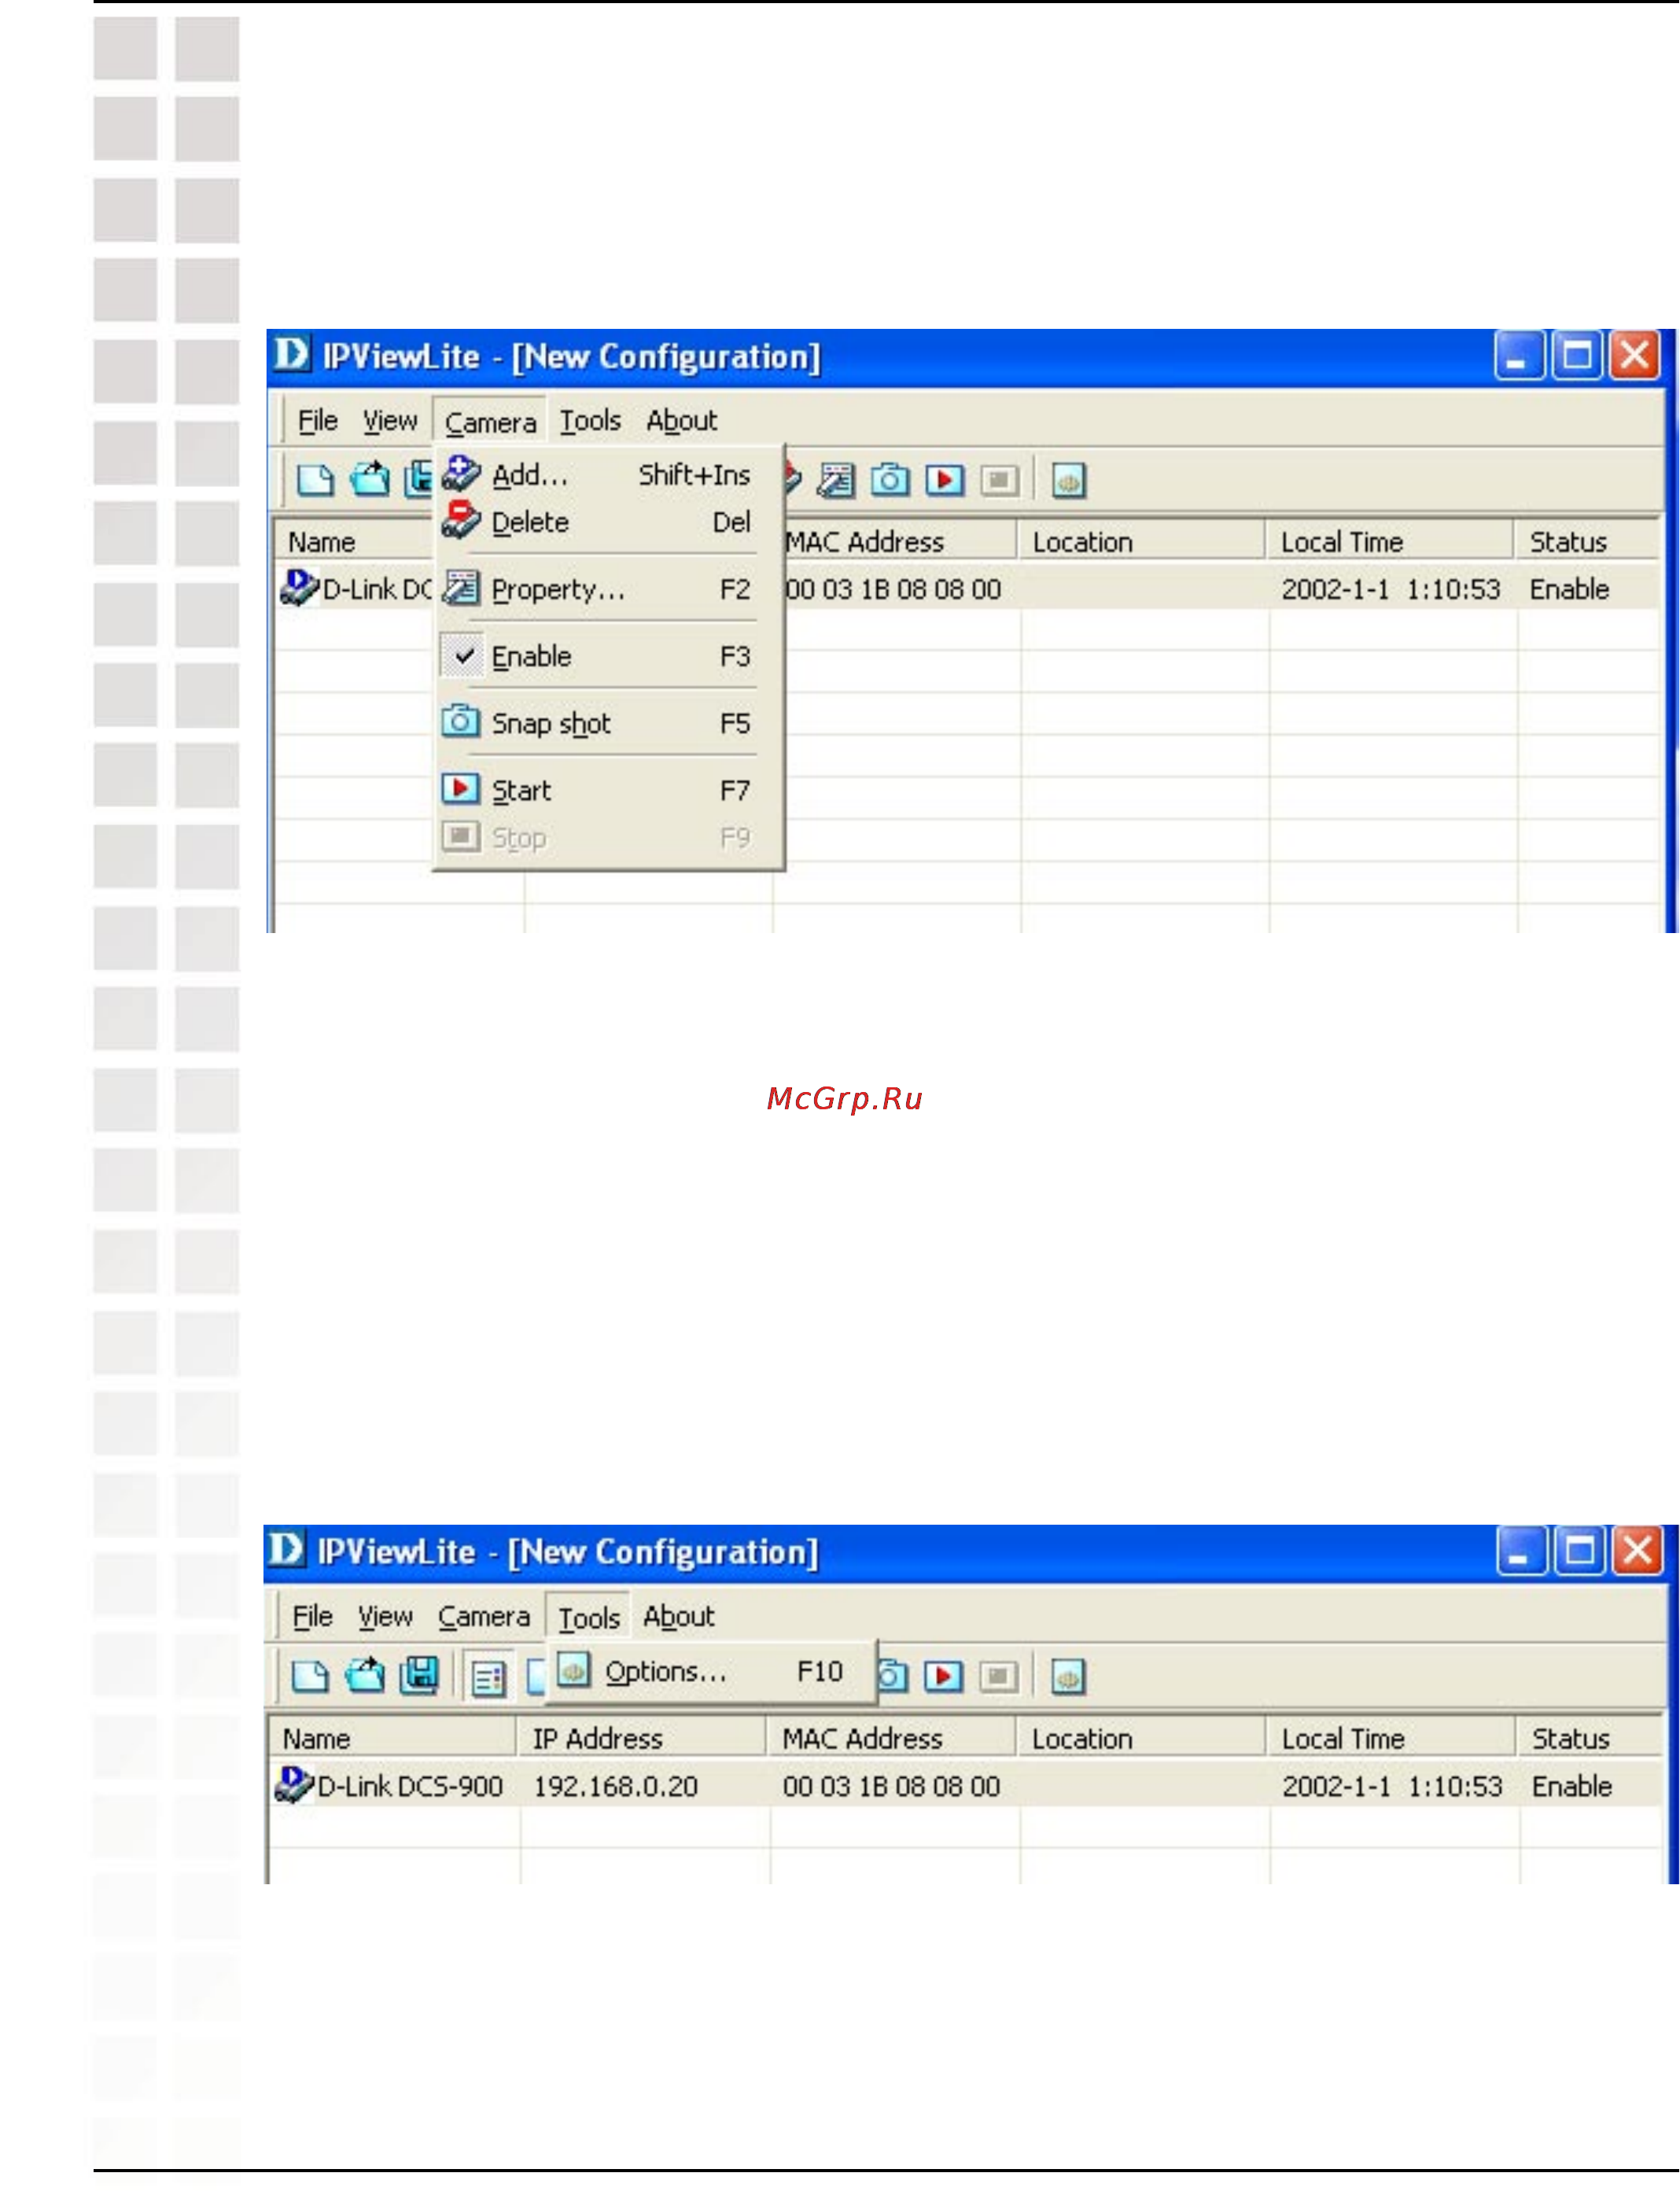Open View menu in lower window
The height and width of the screenshot is (2195, 1680).
coord(385,1616)
